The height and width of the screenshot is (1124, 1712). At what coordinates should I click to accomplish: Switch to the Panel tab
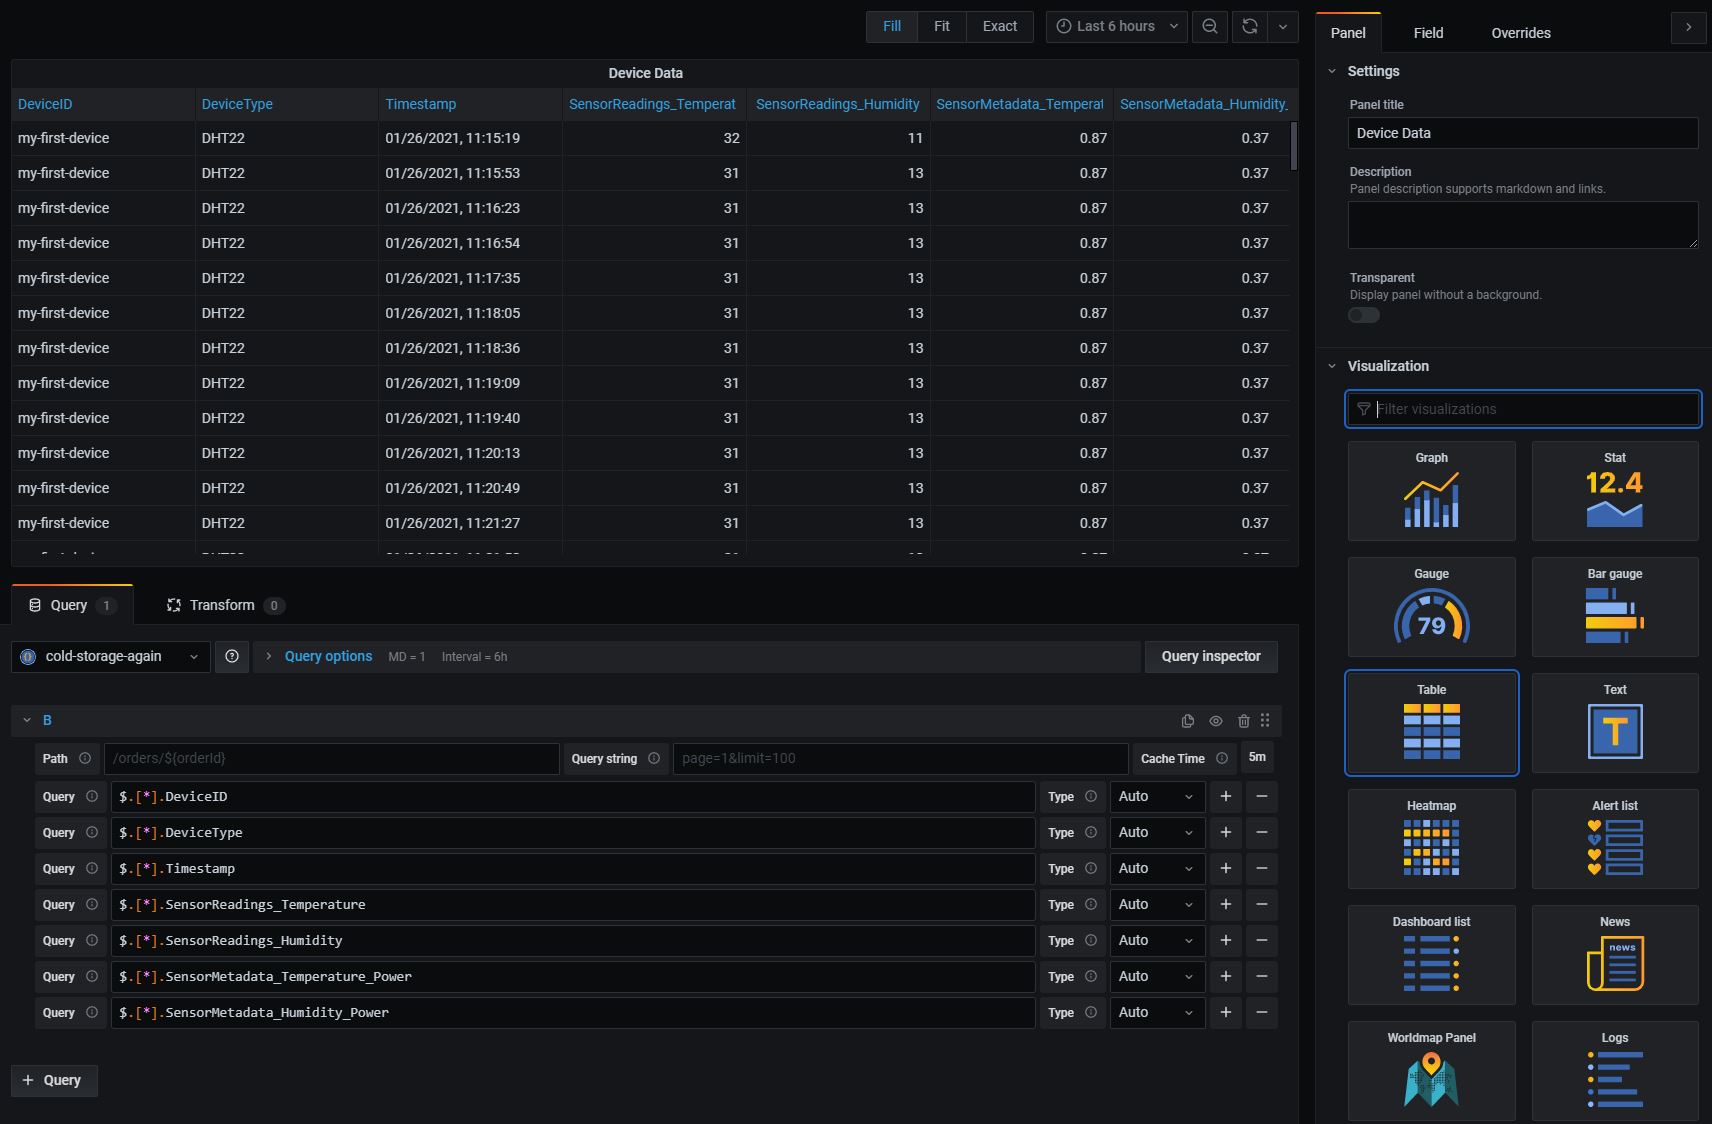coord(1348,33)
